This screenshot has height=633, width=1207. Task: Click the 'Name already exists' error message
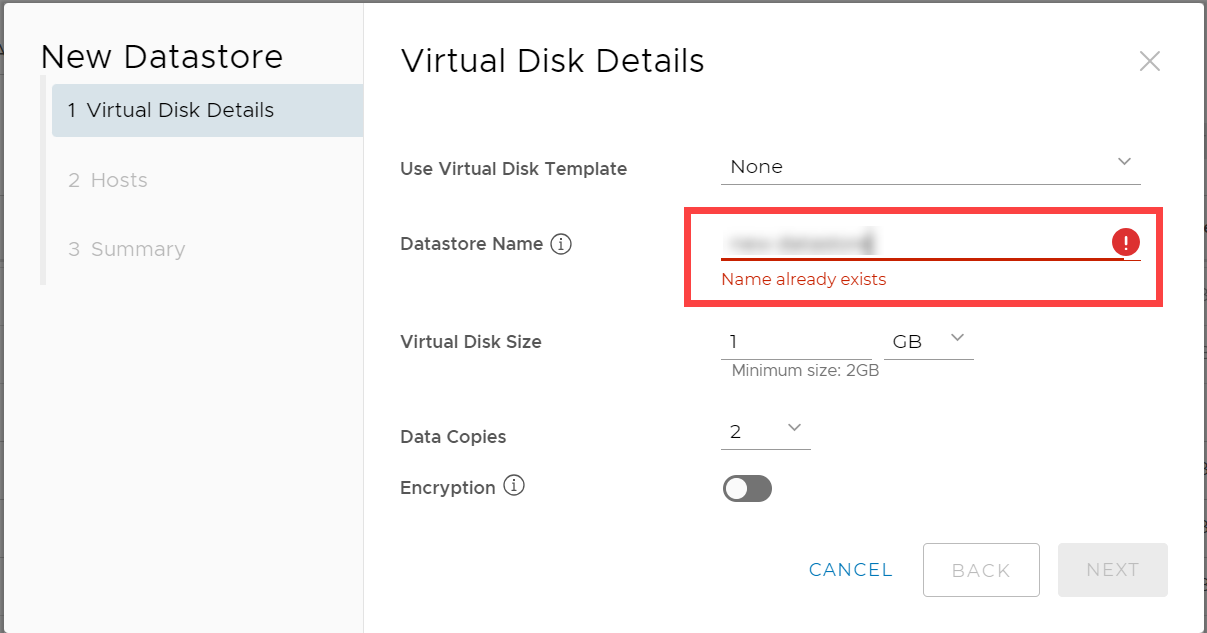(804, 280)
